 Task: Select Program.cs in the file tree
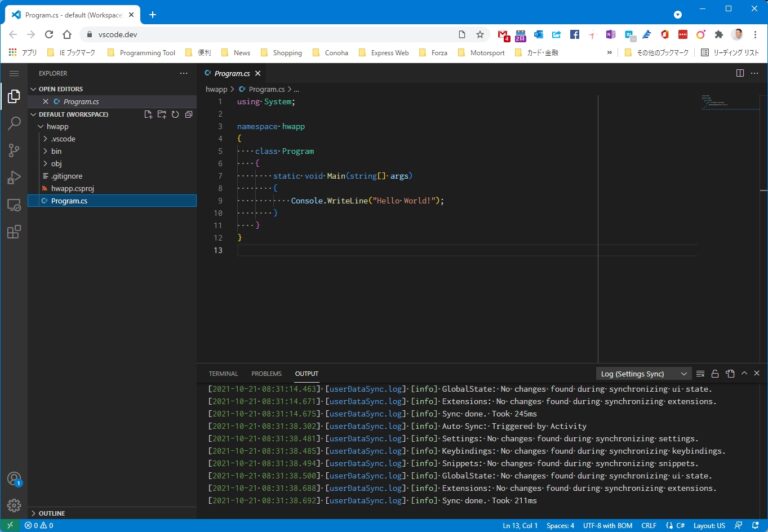[x=113, y=201]
